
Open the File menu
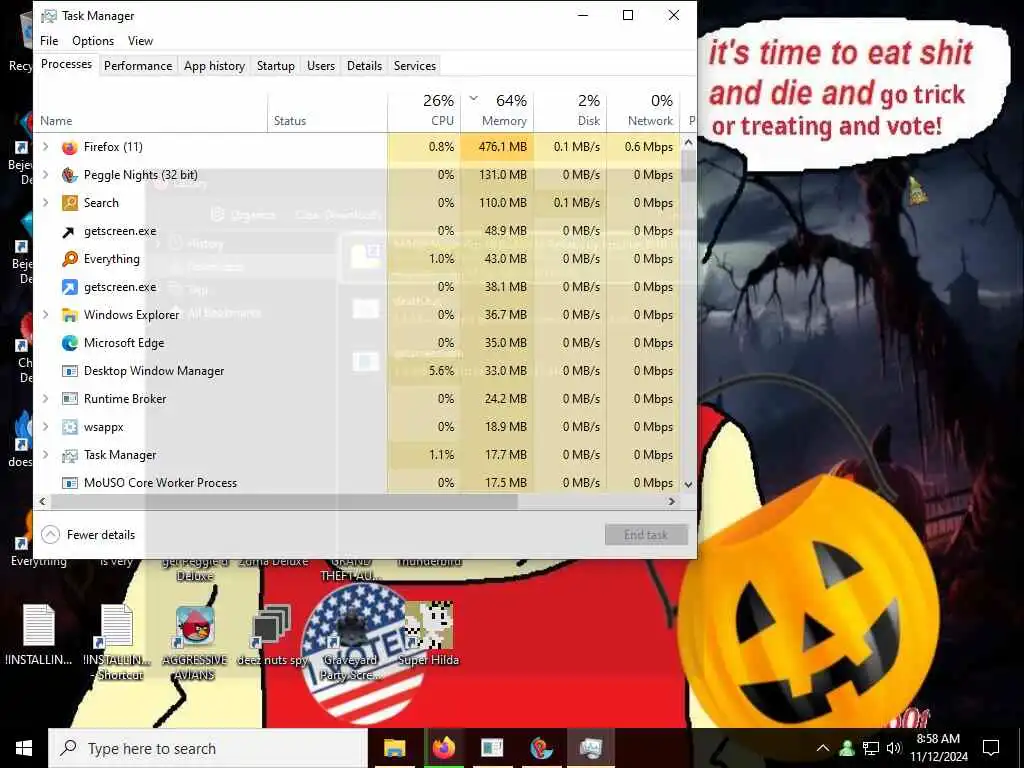(x=49, y=41)
